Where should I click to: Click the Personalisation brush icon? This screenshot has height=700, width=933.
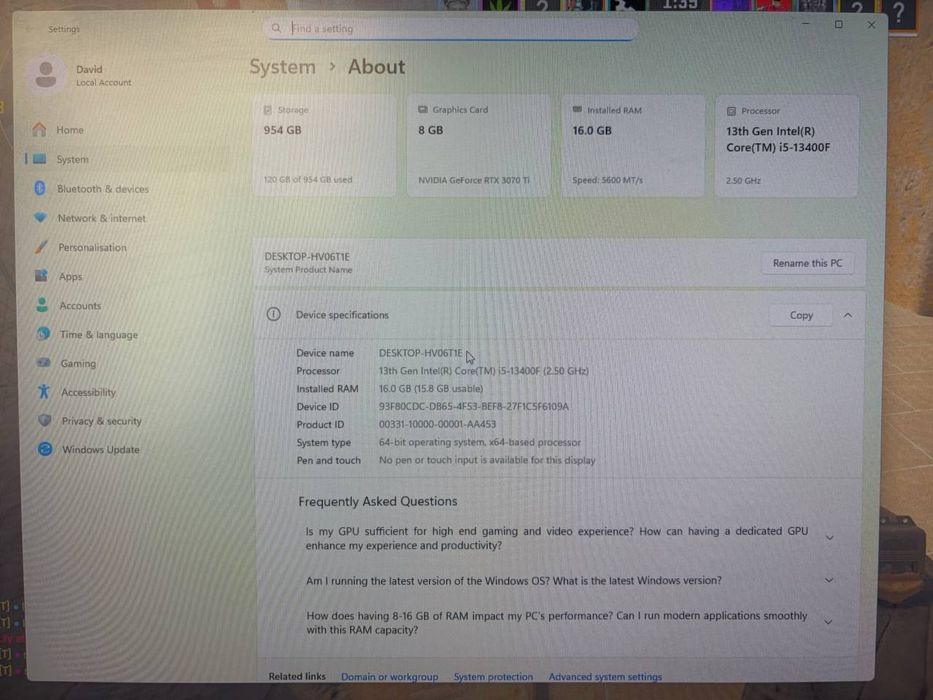[41, 246]
